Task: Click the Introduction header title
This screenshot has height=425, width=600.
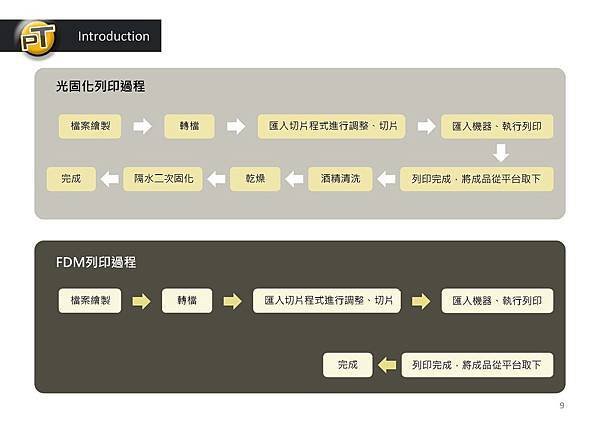Action: (x=114, y=36)
